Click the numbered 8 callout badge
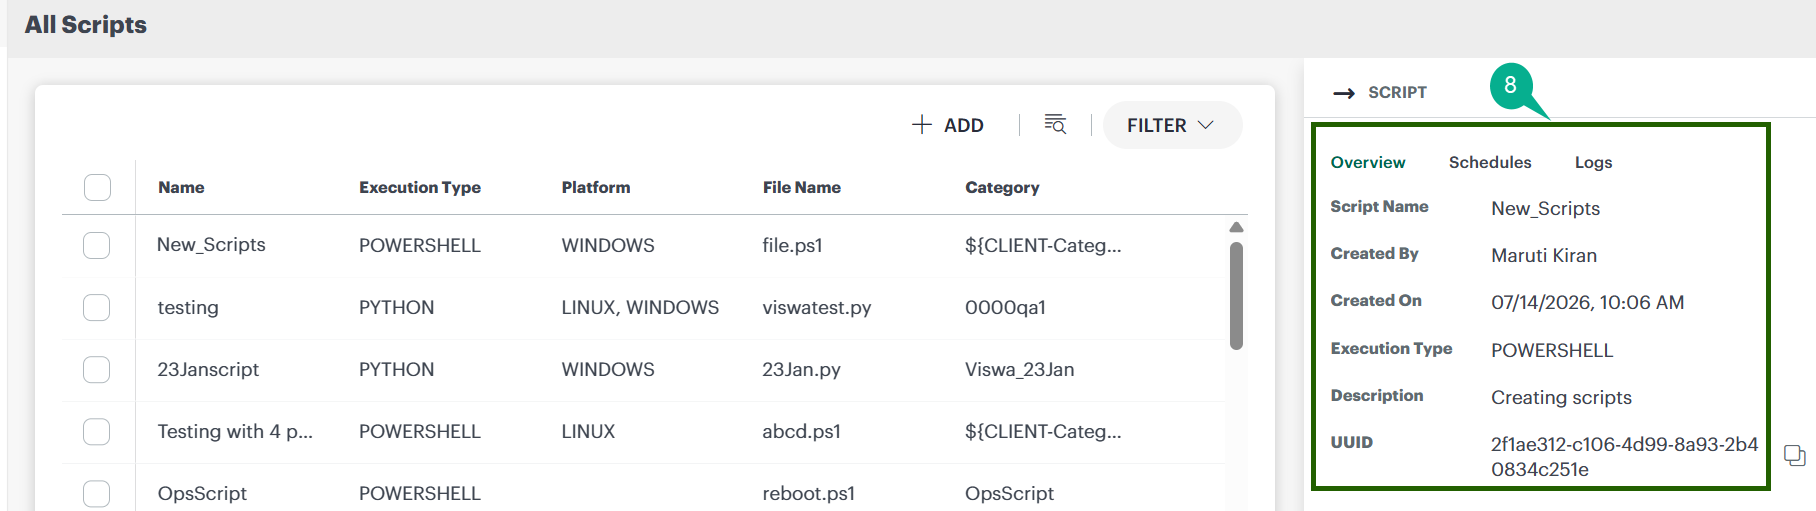 (x=1510, y=86)
